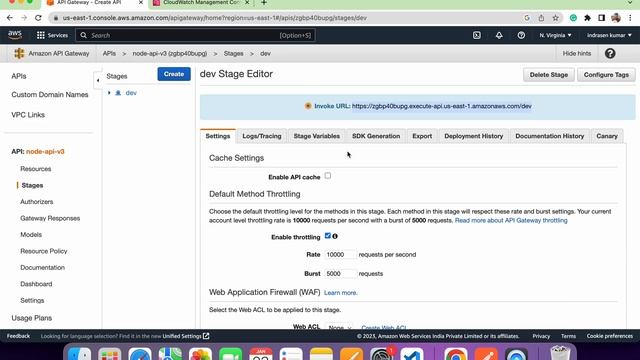Click the throttling info icon
The image size is (640, 360).
tap(335, 236)
